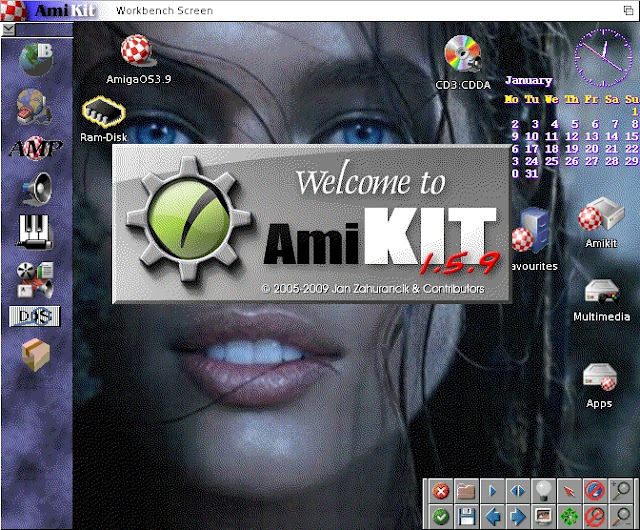
Task: Click the folder icon in bottom toolbar
Action: pyautogui.click(x=466, y=491)
